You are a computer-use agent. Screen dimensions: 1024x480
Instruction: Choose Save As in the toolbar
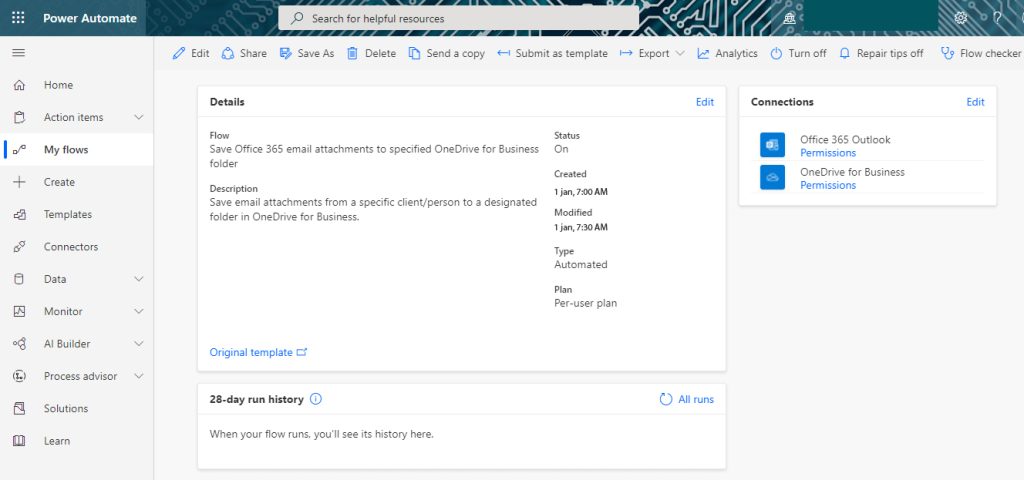(307, 54)
